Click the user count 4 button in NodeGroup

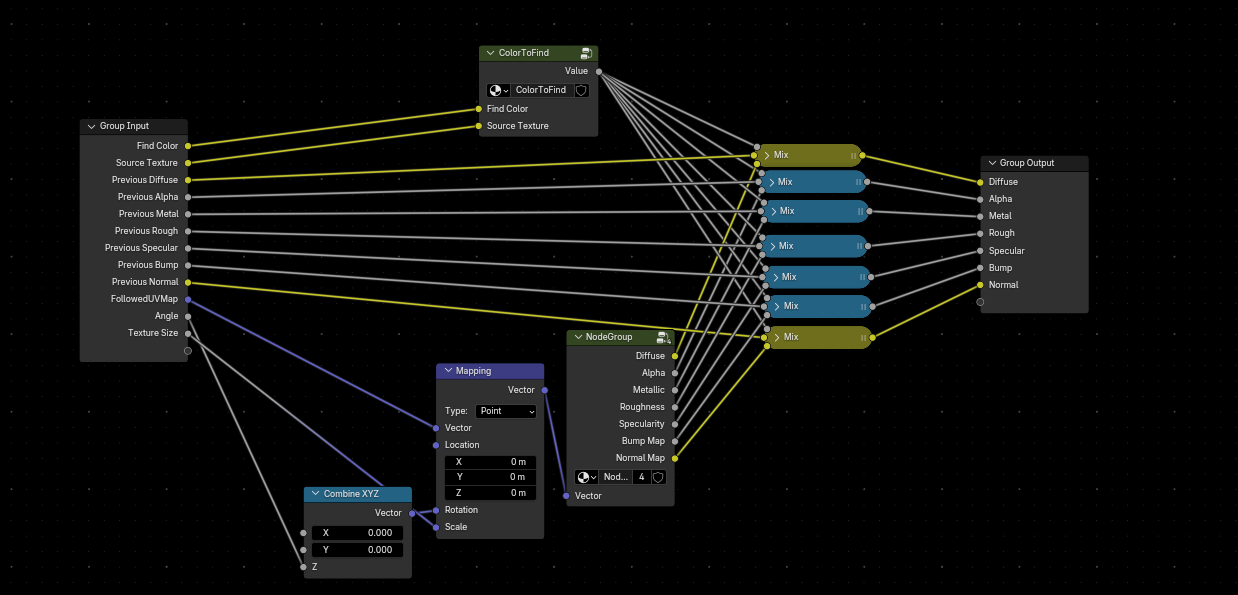(642, 477)
